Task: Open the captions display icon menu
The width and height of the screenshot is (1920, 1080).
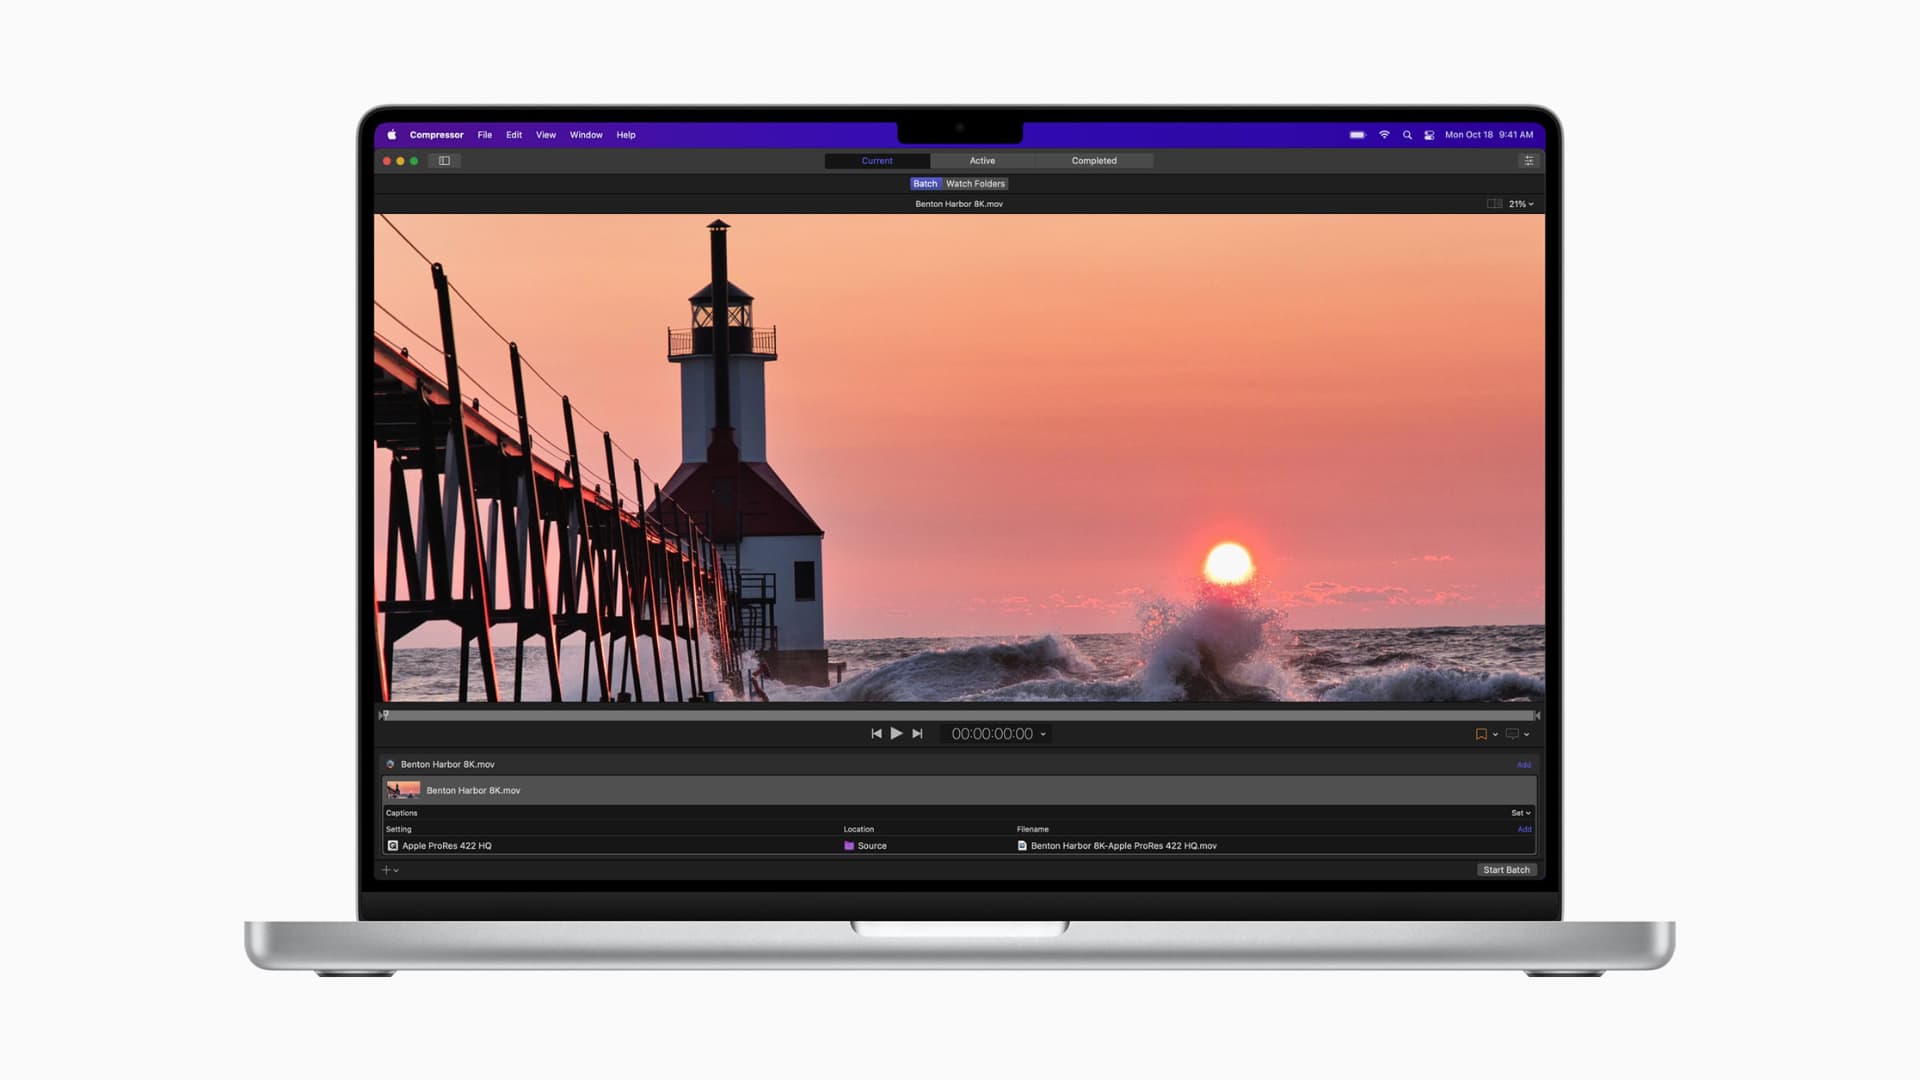Action: (x=1514, y=734)
